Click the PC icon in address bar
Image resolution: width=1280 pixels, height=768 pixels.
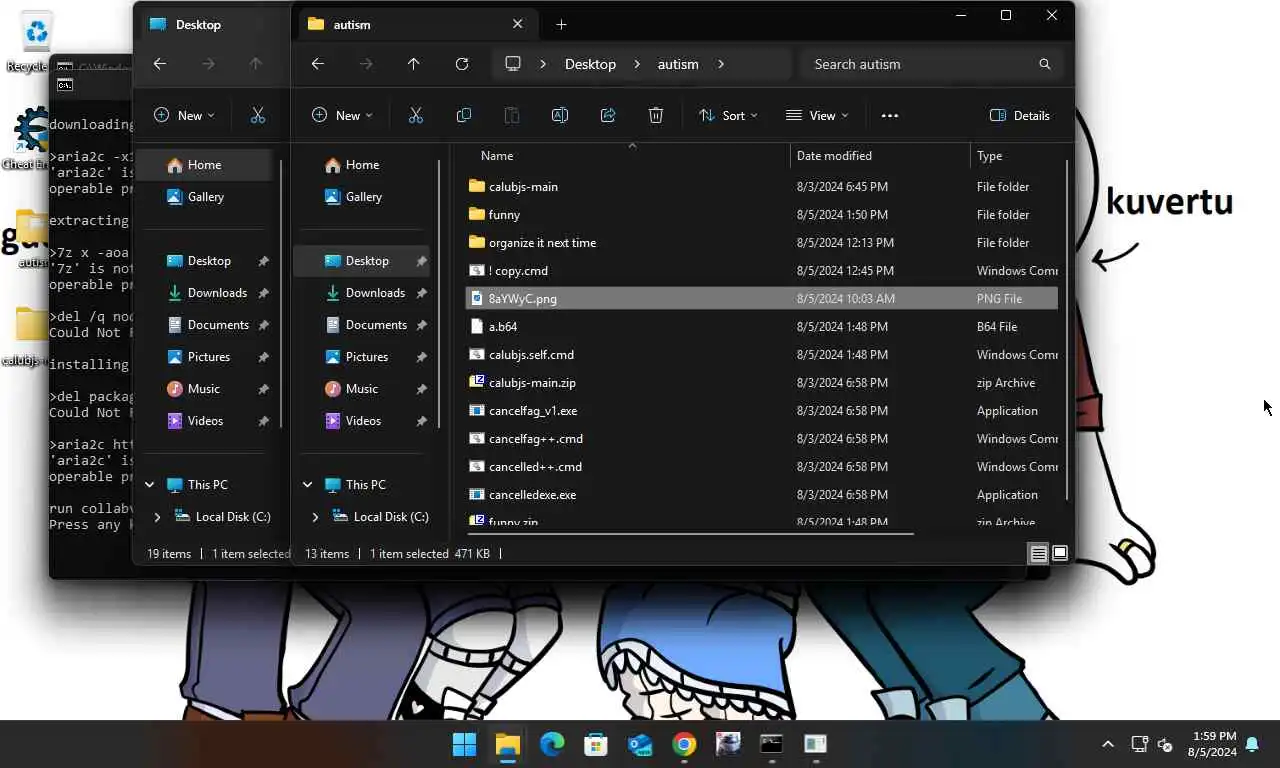(x=513, y=64)
